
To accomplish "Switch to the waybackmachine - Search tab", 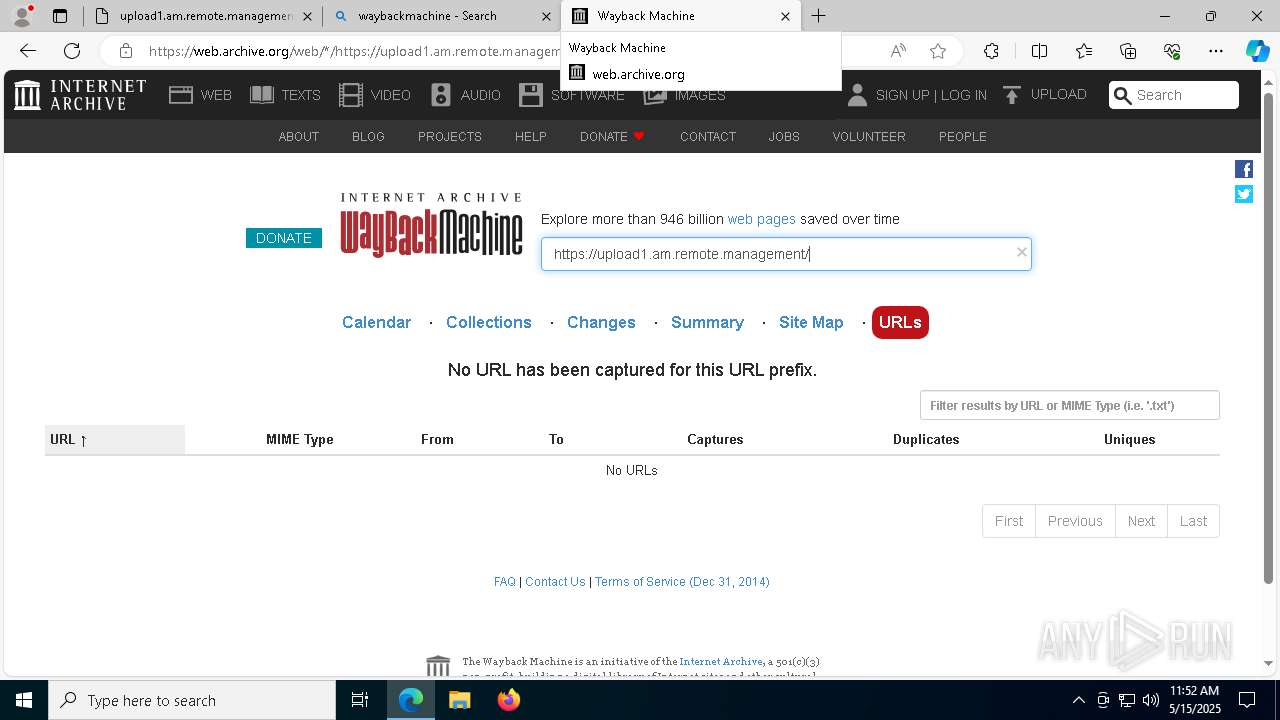I will click(441, 16).
